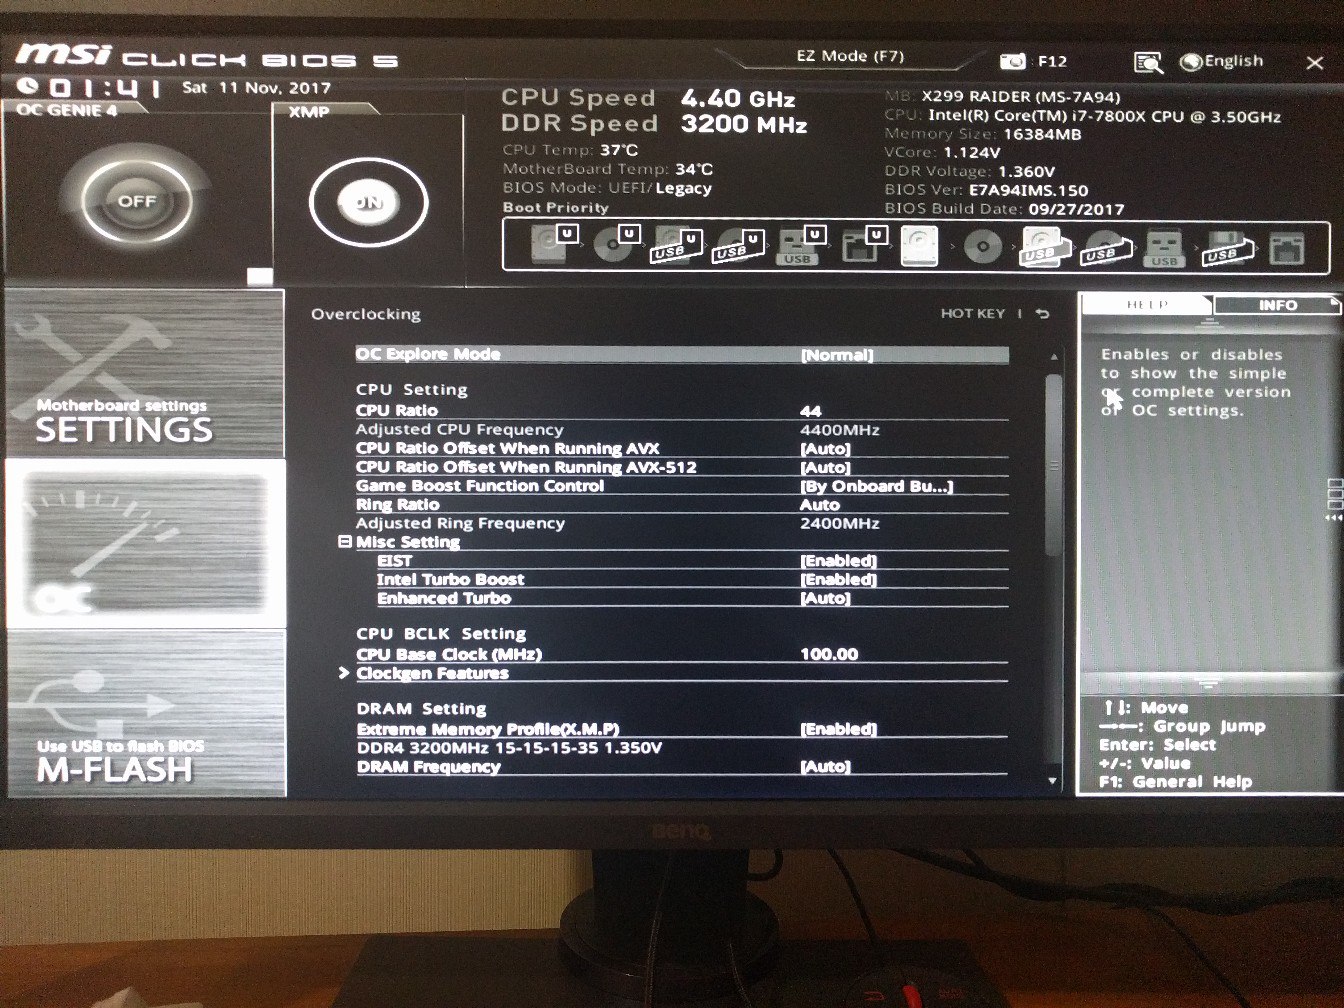Click the CPU Base Clock value 100.00
This screenshot has height=1008, width=1344.
click(829, 654)
